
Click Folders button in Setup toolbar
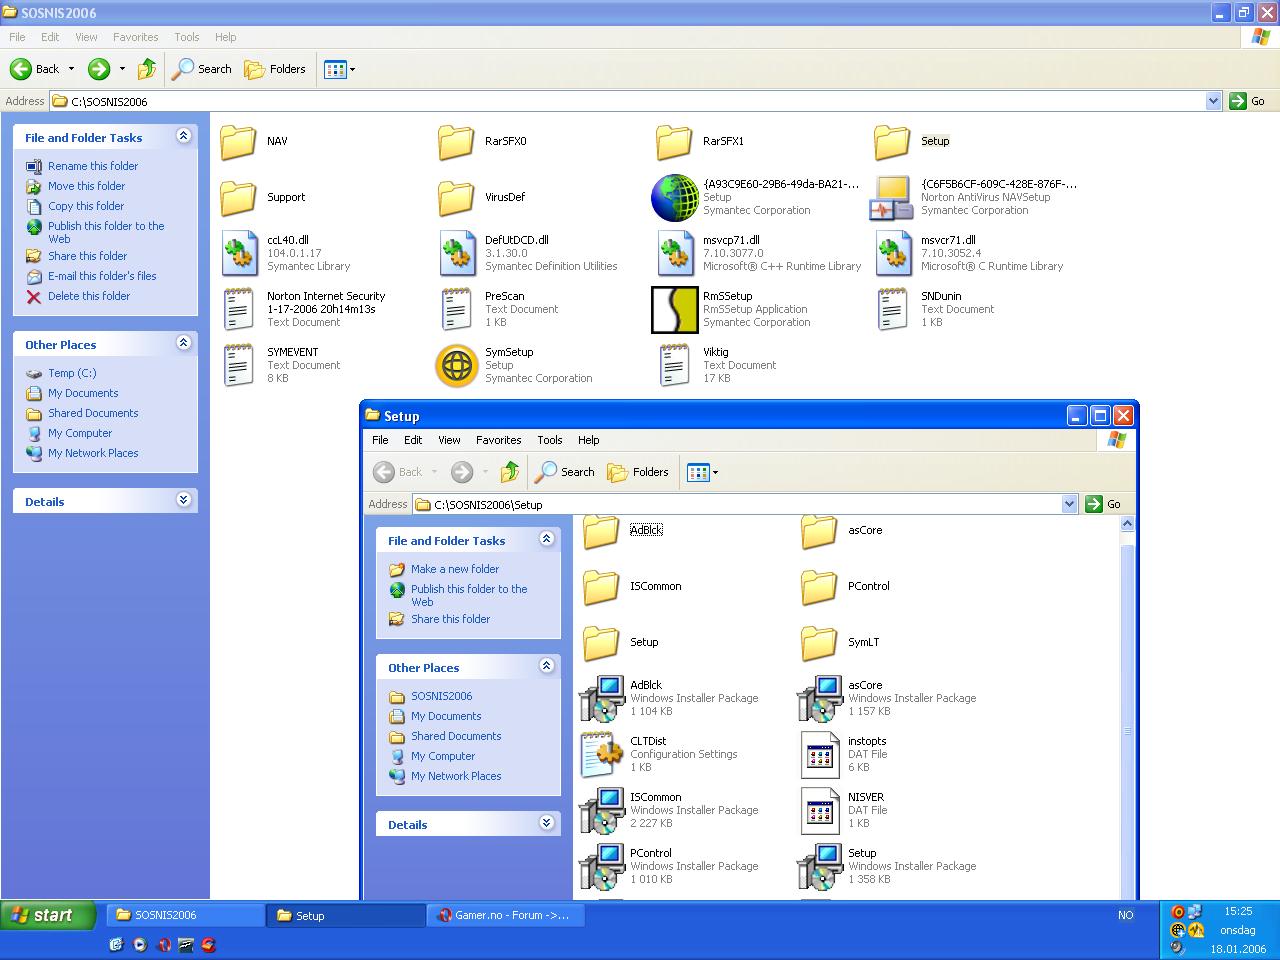coord(639,472)
